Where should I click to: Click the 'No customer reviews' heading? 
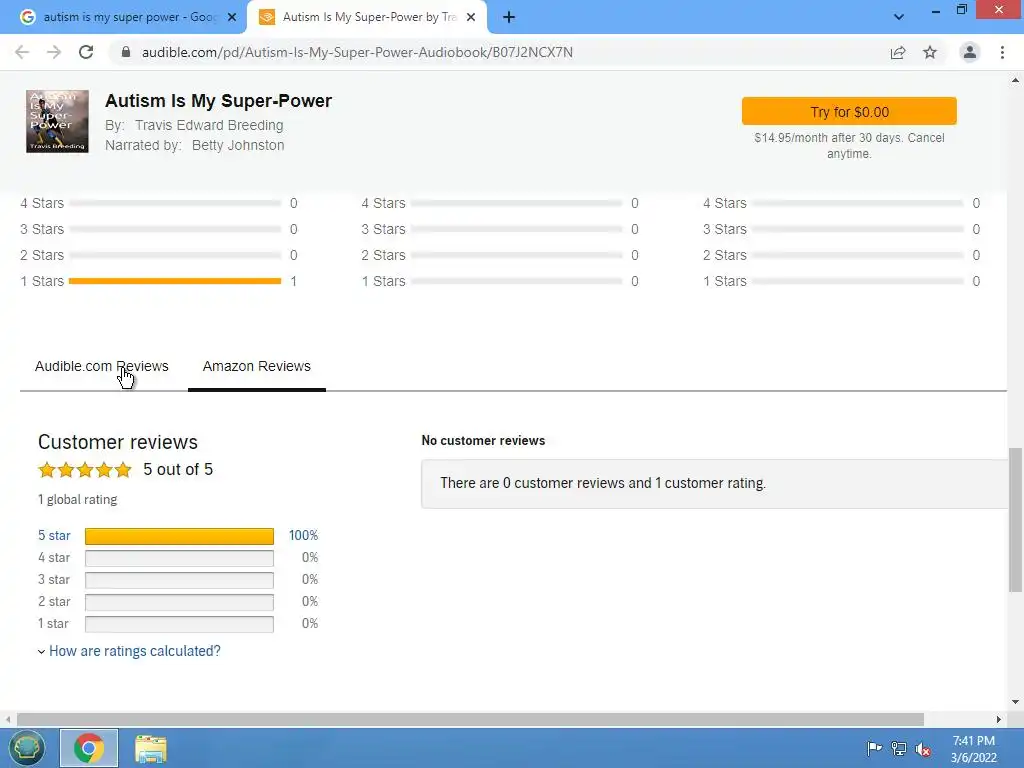click(x=483, y=441)
